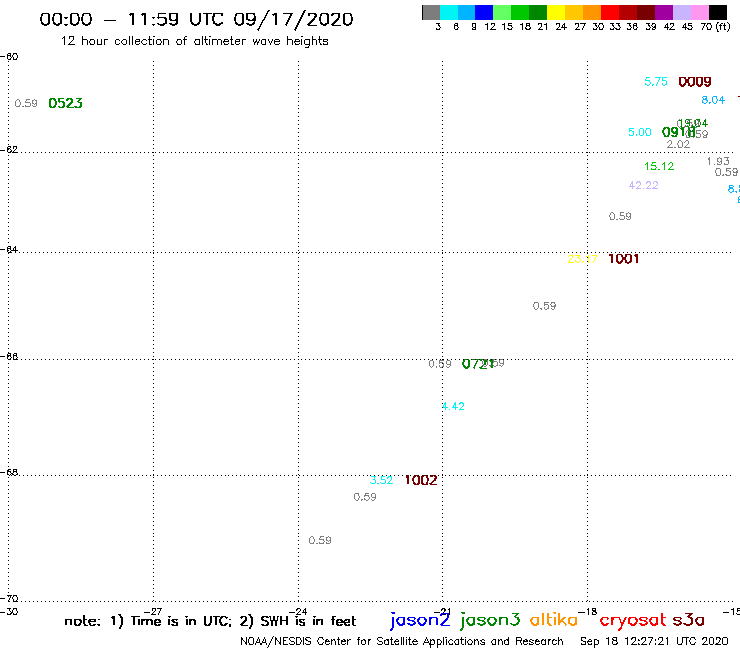Select the yellow swatch in the color legend
Image resolution: width=740 pixels, height=650 pixels.
point(556,12)
